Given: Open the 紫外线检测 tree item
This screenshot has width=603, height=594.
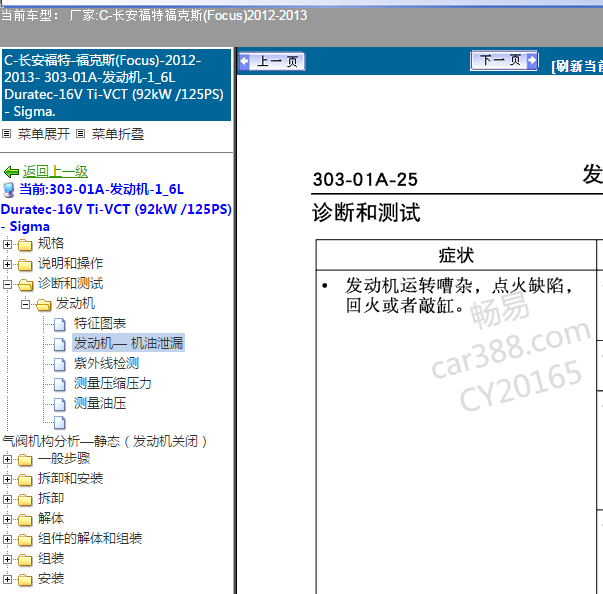Looking at the screenshot, I should (x=106, y=364).
